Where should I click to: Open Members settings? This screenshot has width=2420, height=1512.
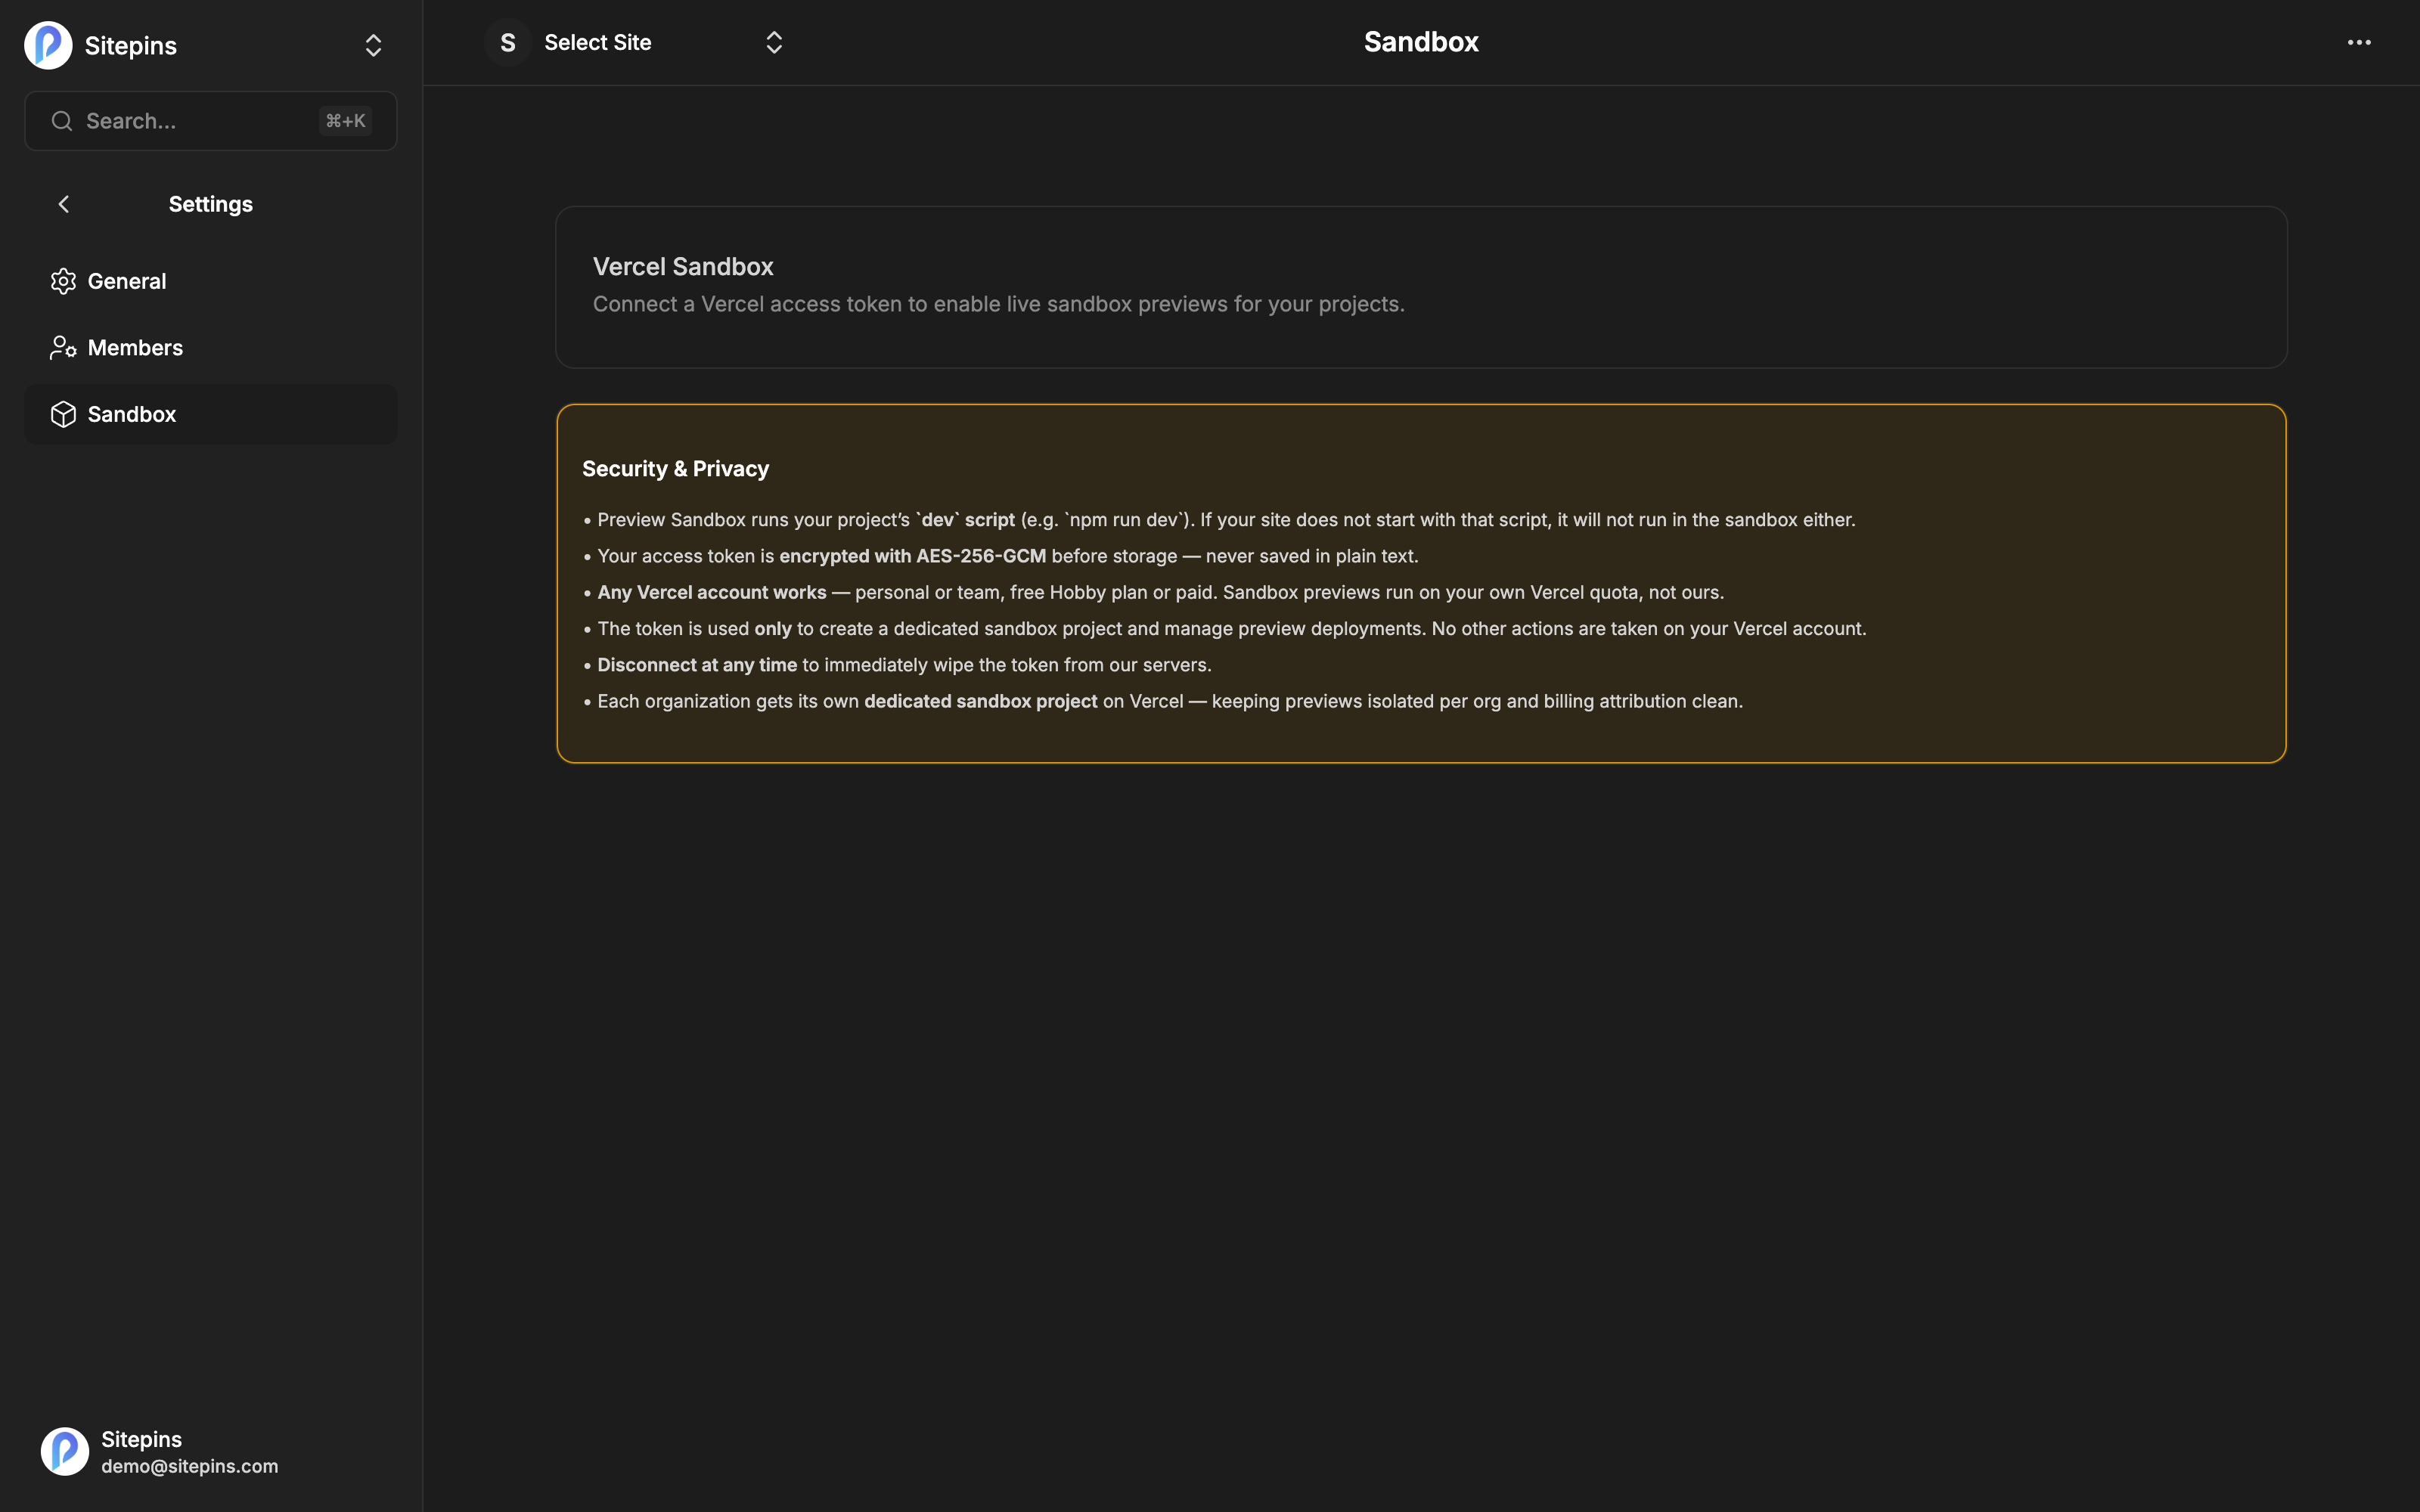[211, 348]
